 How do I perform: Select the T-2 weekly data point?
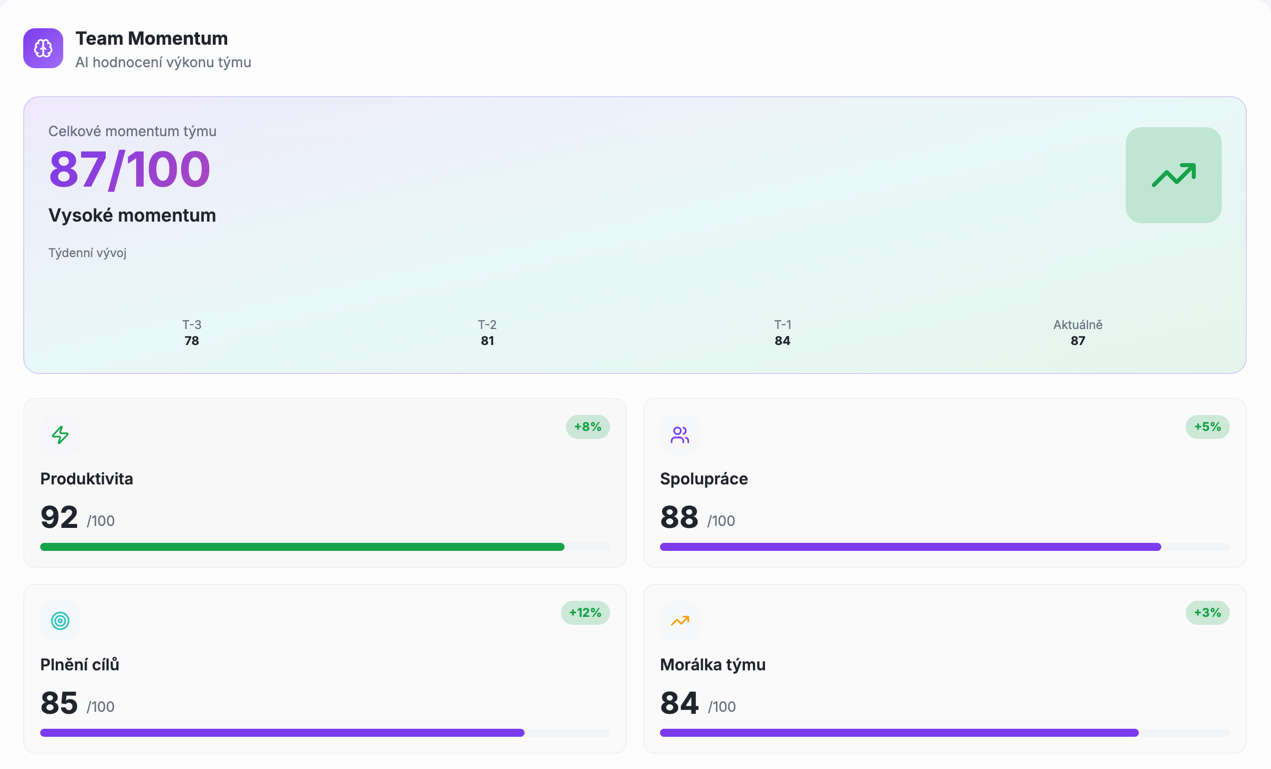click(x=487, y=333)
